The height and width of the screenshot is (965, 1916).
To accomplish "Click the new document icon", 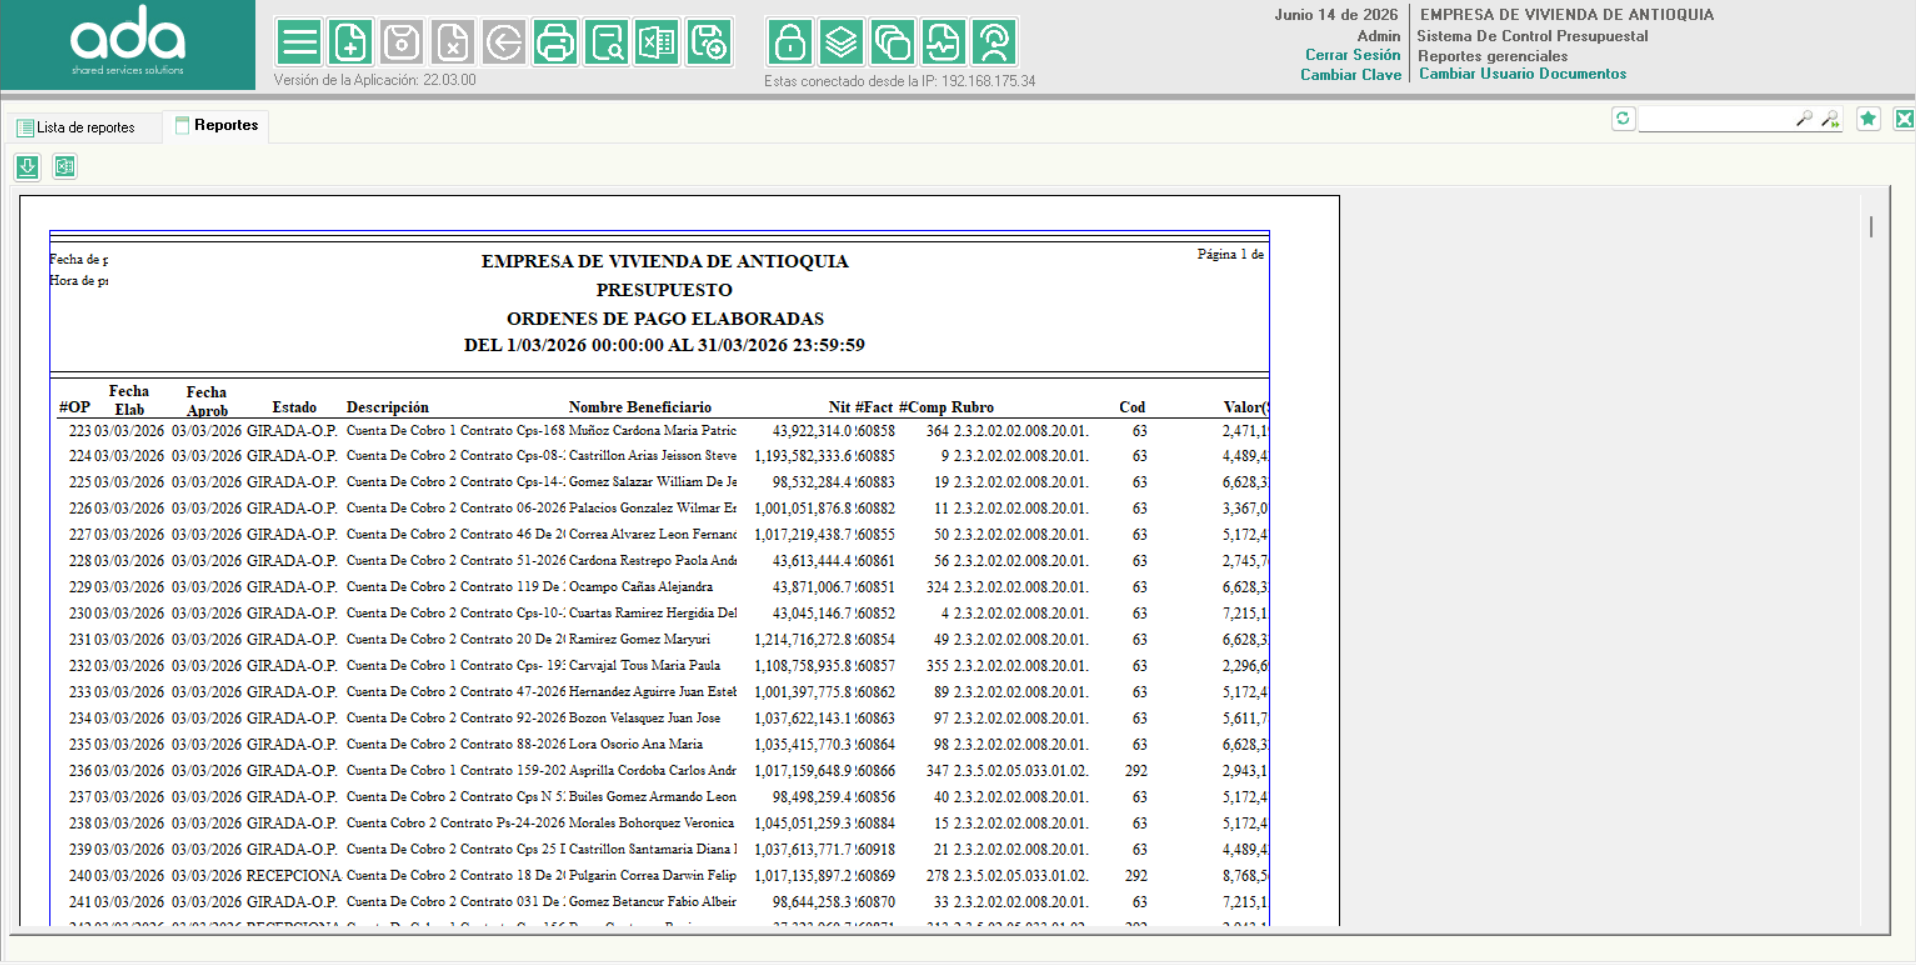I will [350, 43].
